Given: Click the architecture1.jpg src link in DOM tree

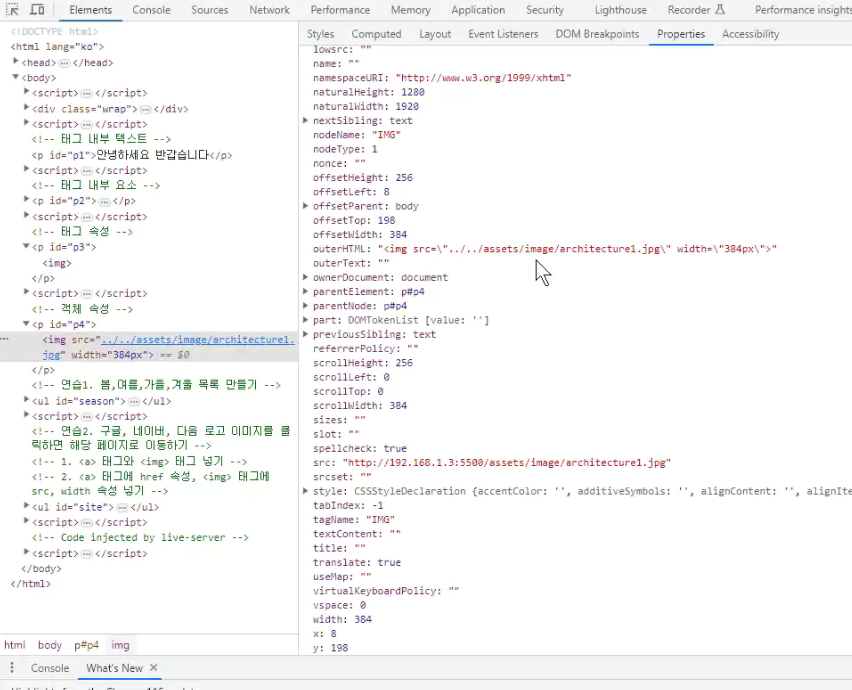Looking at the screenshot, I should point(198,340).
